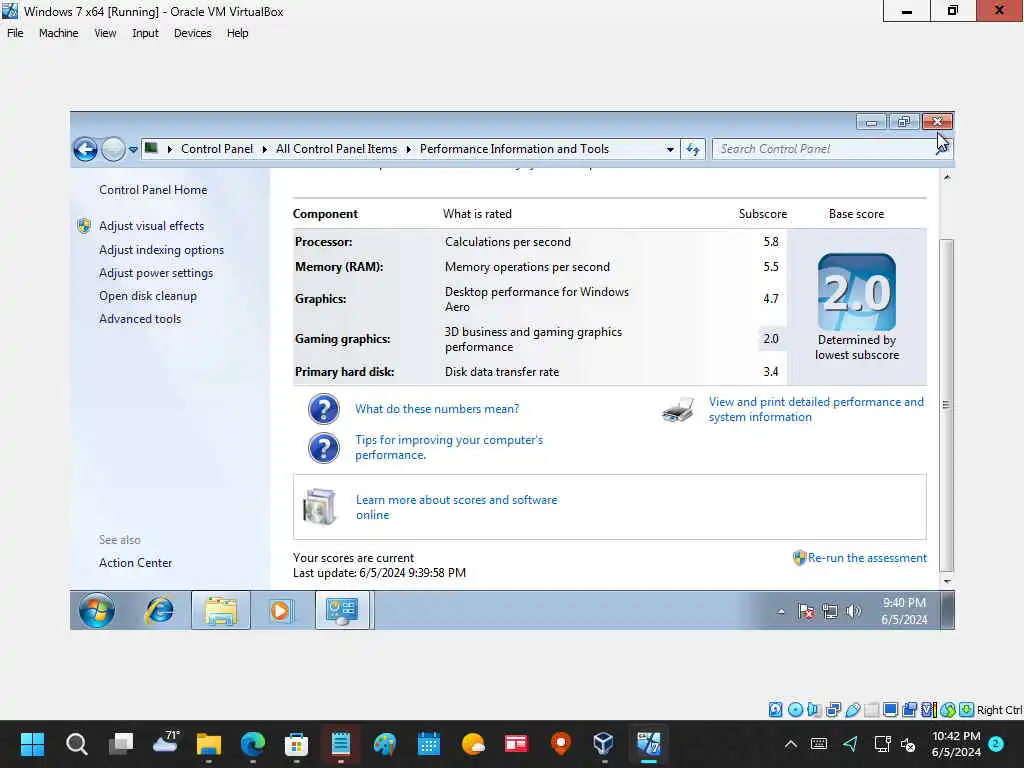Open What do these numbers mean link

(437, 409)
